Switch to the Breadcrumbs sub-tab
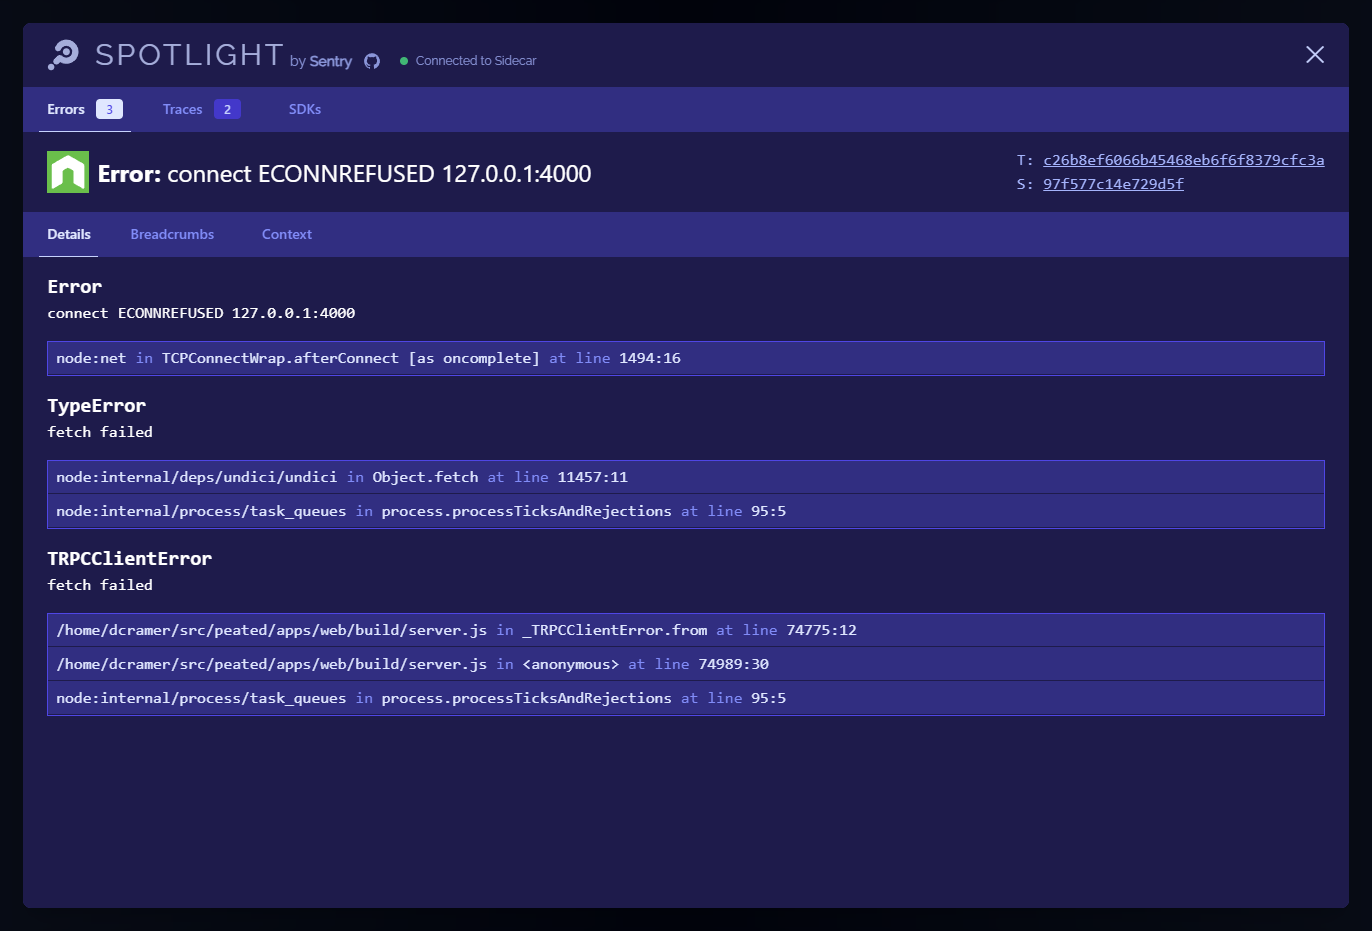This screenshot has height=931, width=1372. pos(172,235)
